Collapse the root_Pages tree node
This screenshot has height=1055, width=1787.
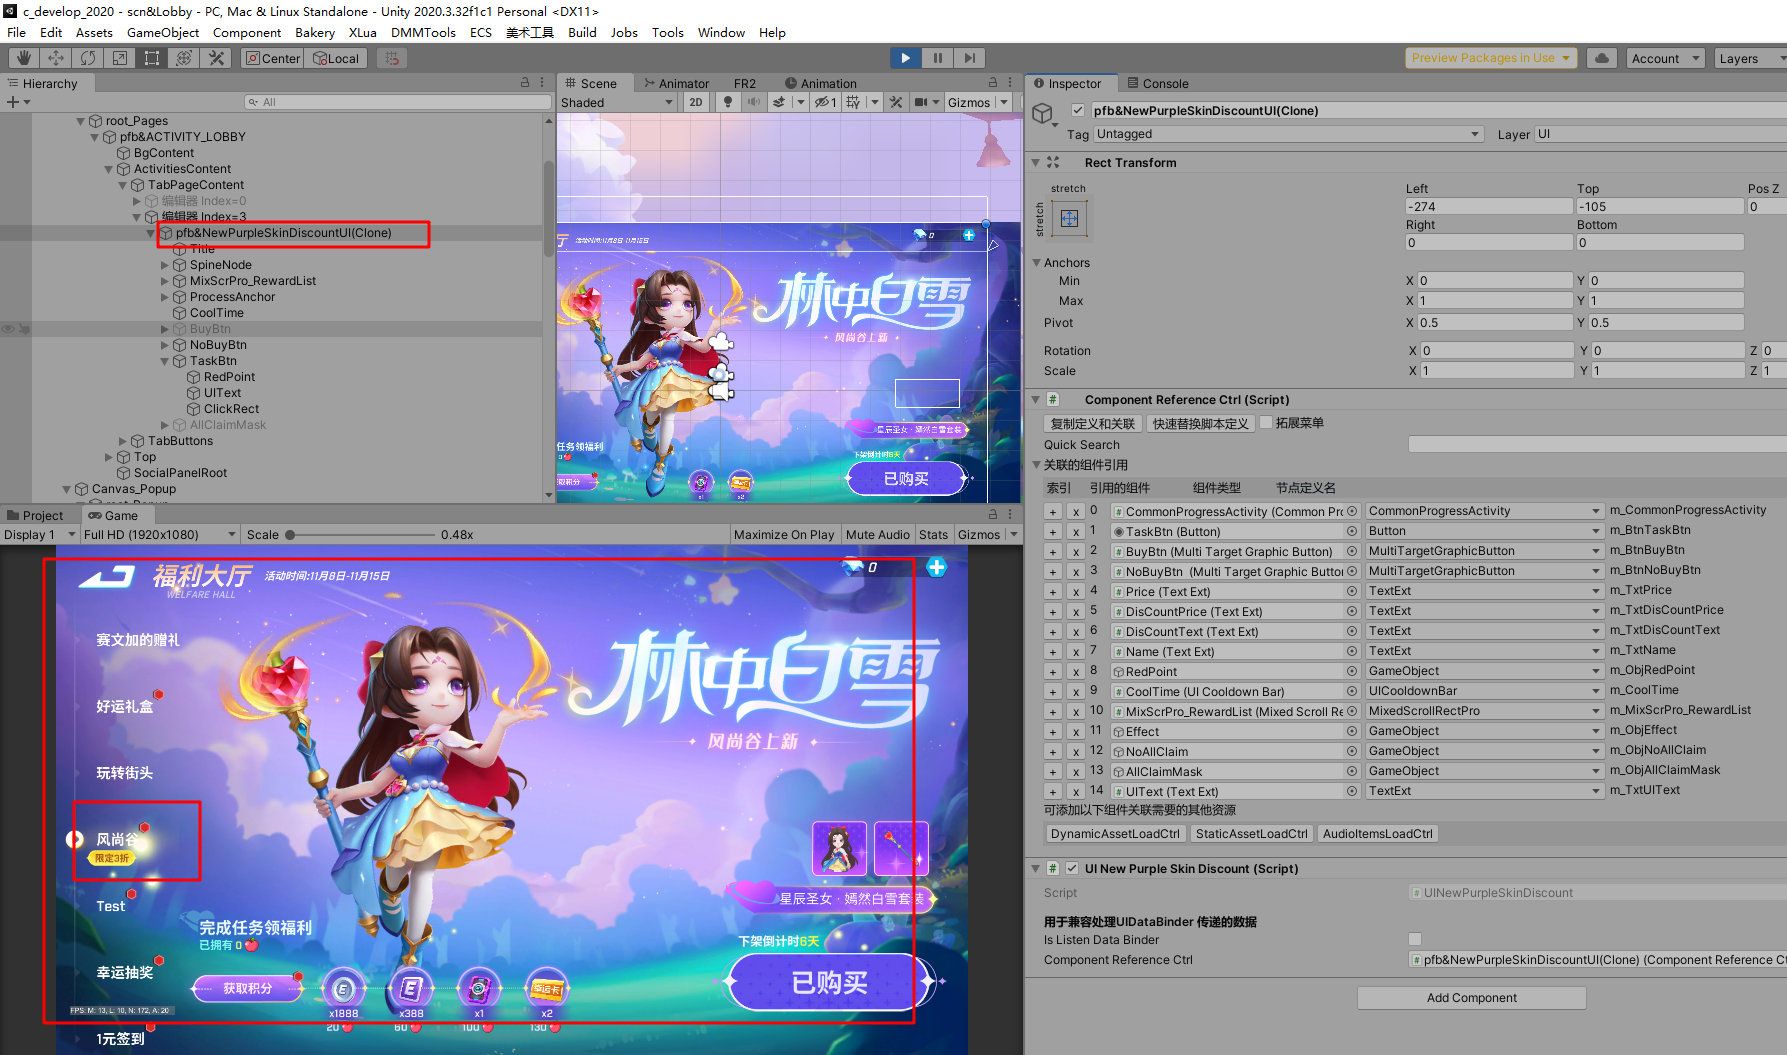(x=81, y=121)
